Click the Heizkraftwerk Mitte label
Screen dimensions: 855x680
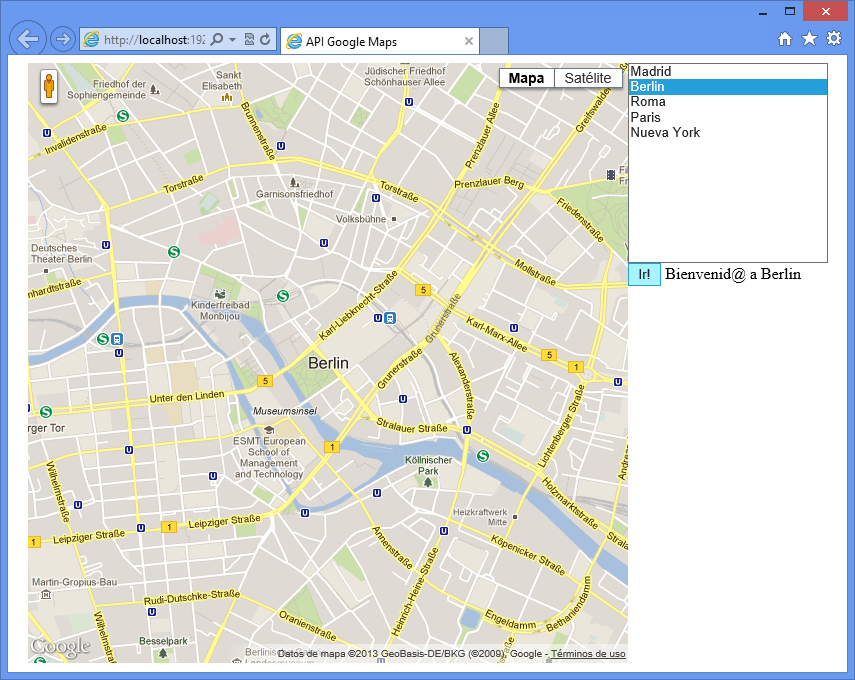click(480, 517)
